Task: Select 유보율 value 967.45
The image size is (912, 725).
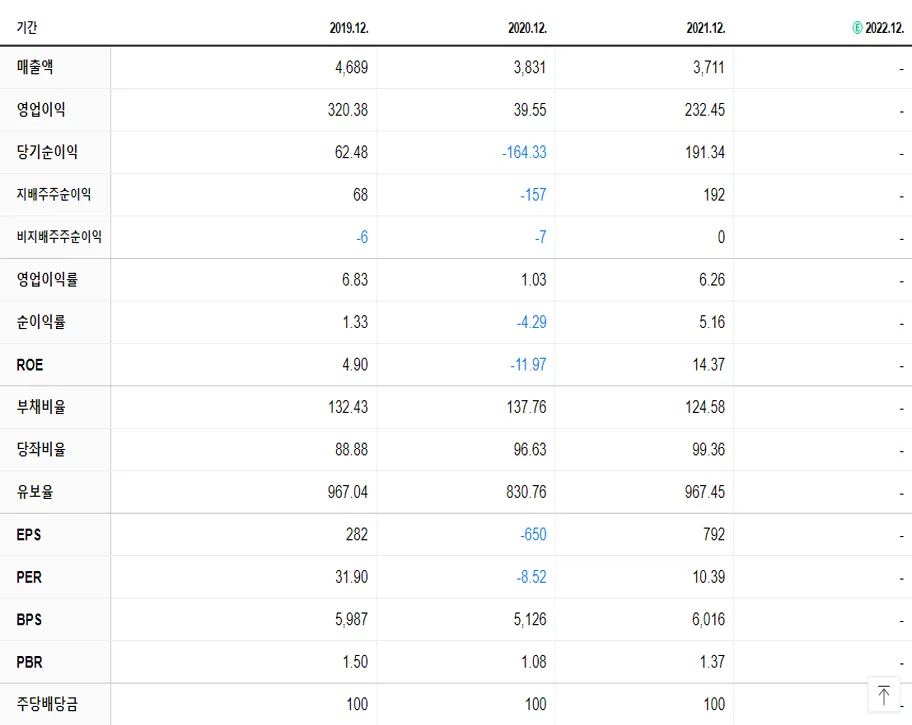Action: click(x=705, y=492)
